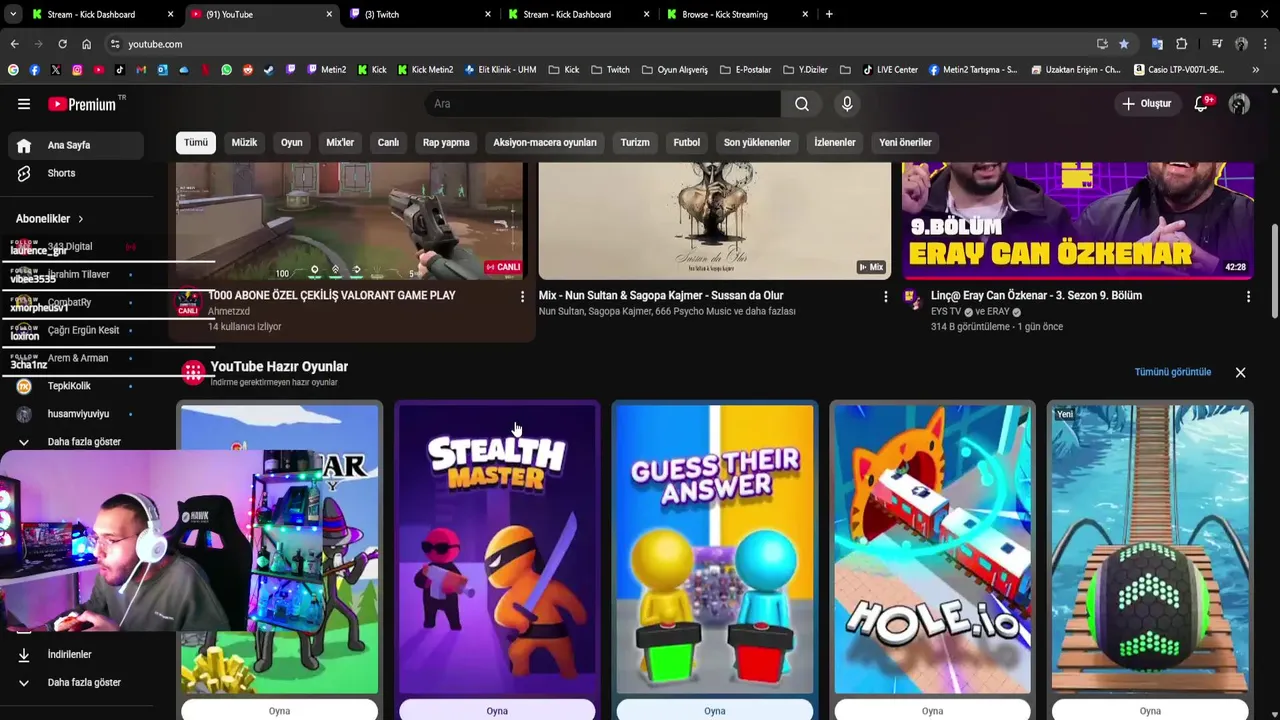The height and width of the screenshot is (720, 1280).
Task: Open the browser extensions puzzle icon
Action: [1181, 44]
